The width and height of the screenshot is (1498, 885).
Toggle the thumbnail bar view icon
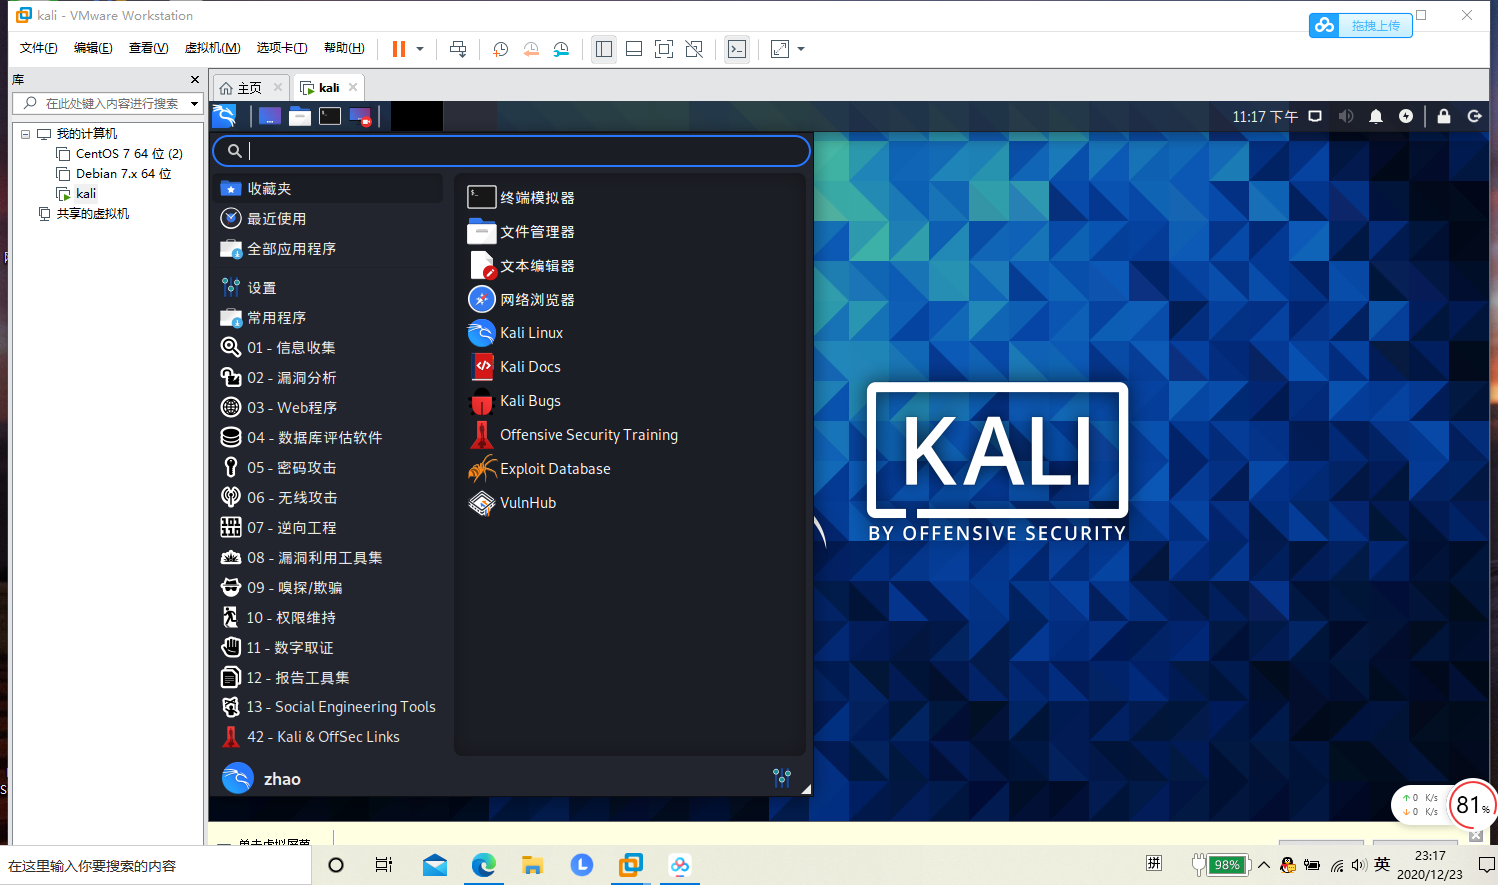pos(634,49)
